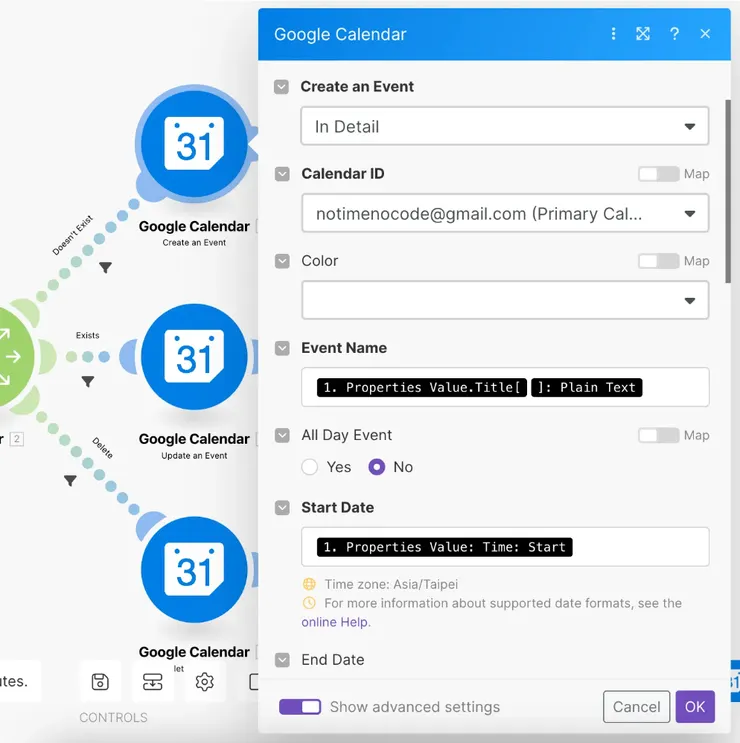Collapse the Color field
Image resolution: width=740 pixels, height=743 pixels.
tap(282, 261)
